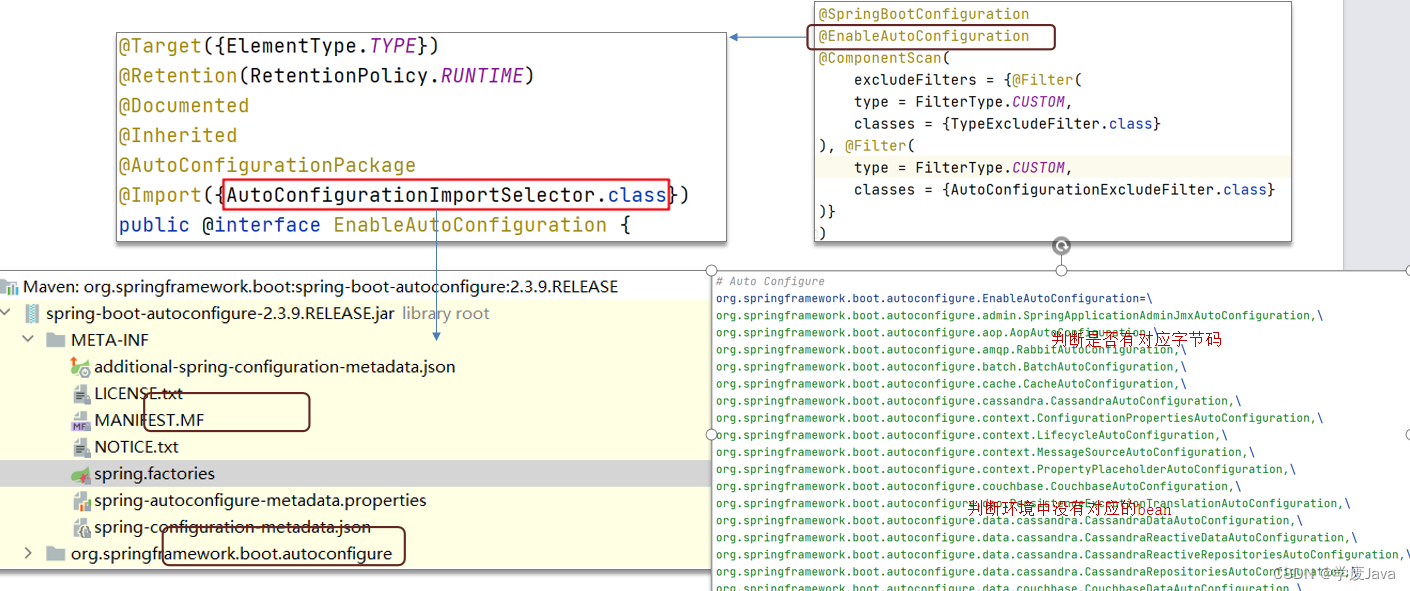Select LICENSE.txt in the tree
The height and width of the screenshot is (591, 1410).
point(138,394)
